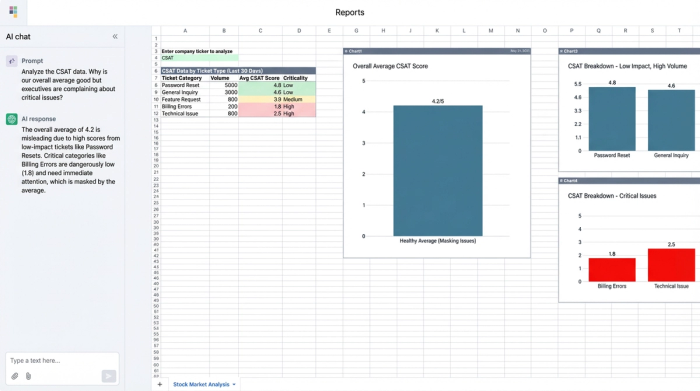The width and height of the screenshot is (700, 391).
Task: Select the volume cell showing 3000
Action: [224, 92]
